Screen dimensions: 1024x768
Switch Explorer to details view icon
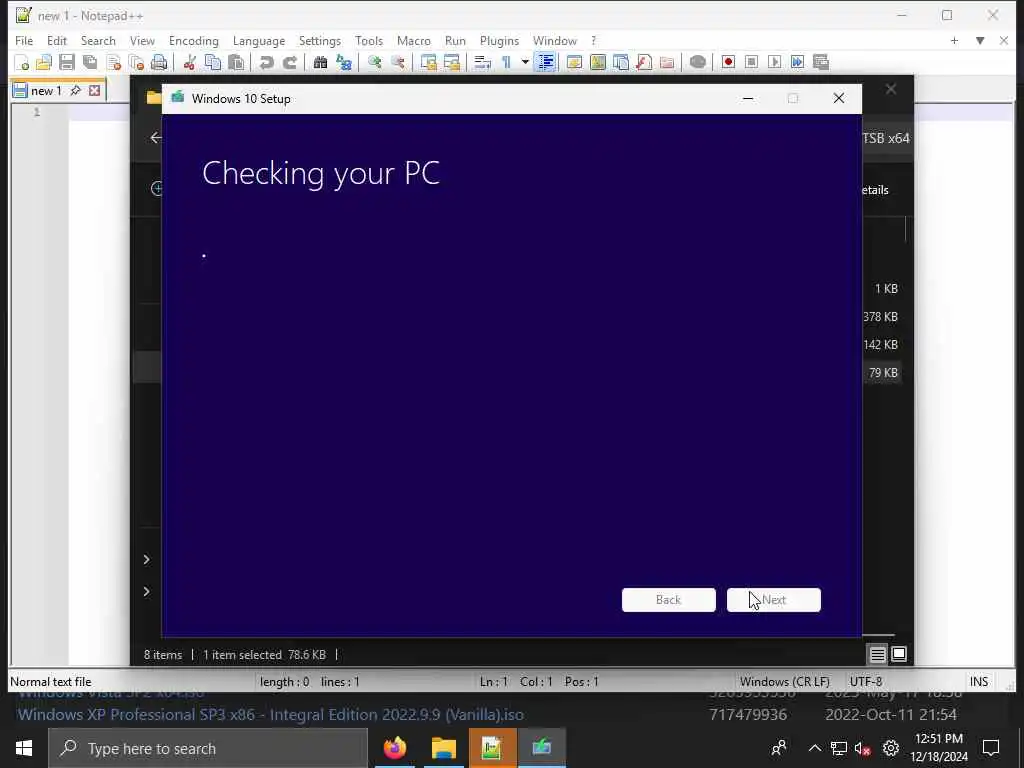tap(877, 654)
